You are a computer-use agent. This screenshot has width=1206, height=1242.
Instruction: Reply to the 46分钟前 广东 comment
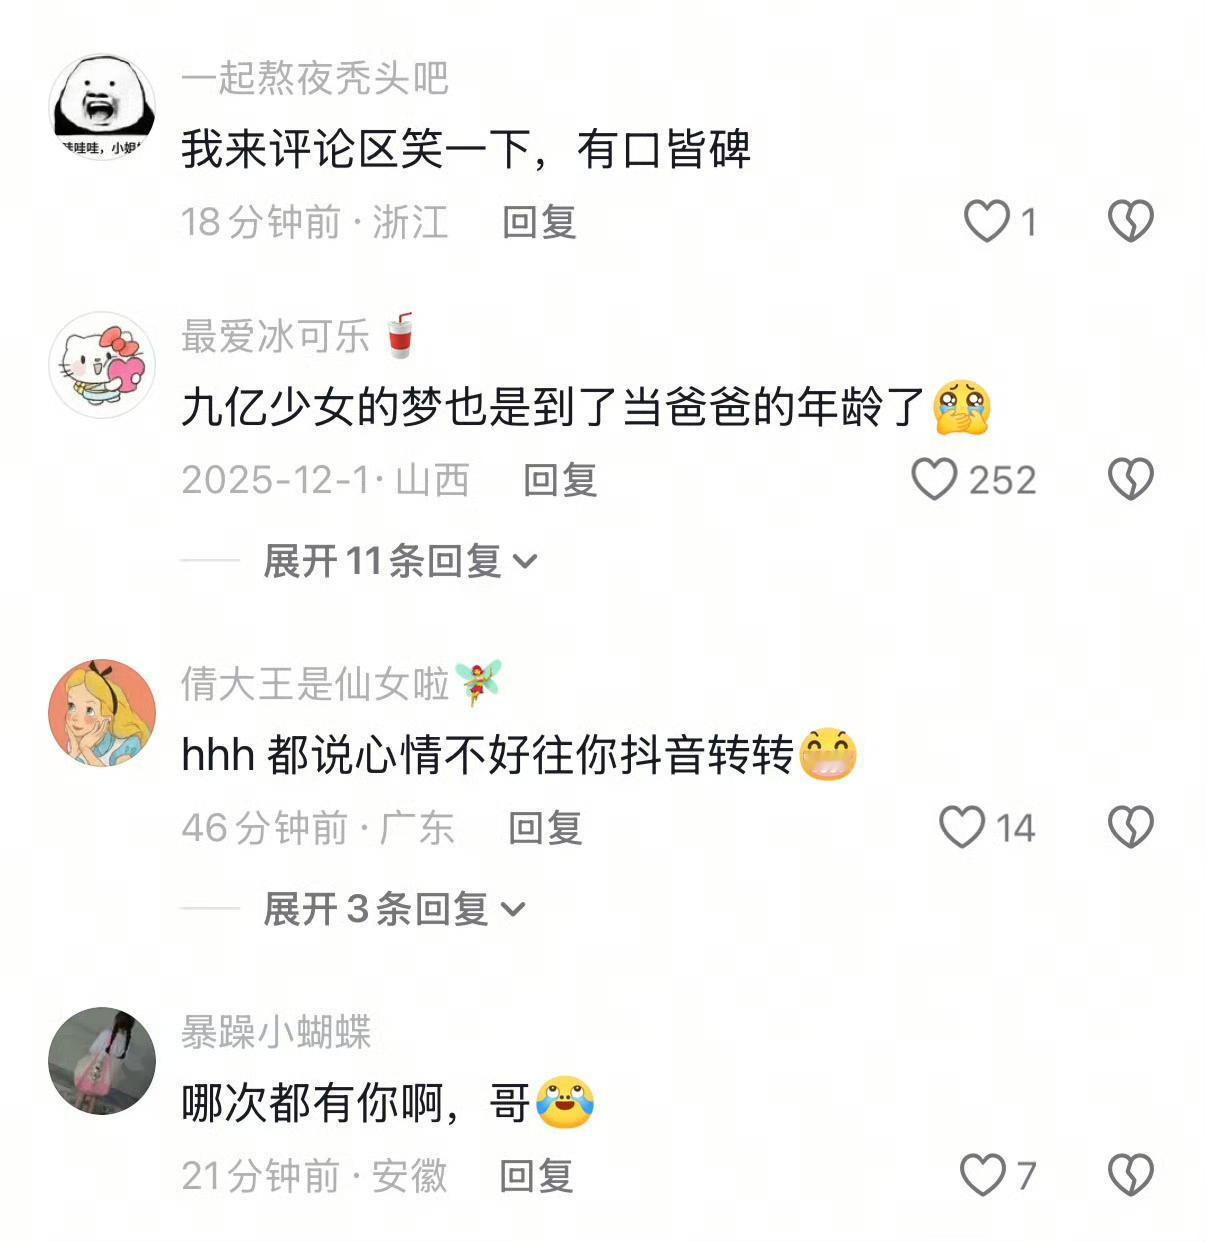pyautogui.click(x=545, y=828)
